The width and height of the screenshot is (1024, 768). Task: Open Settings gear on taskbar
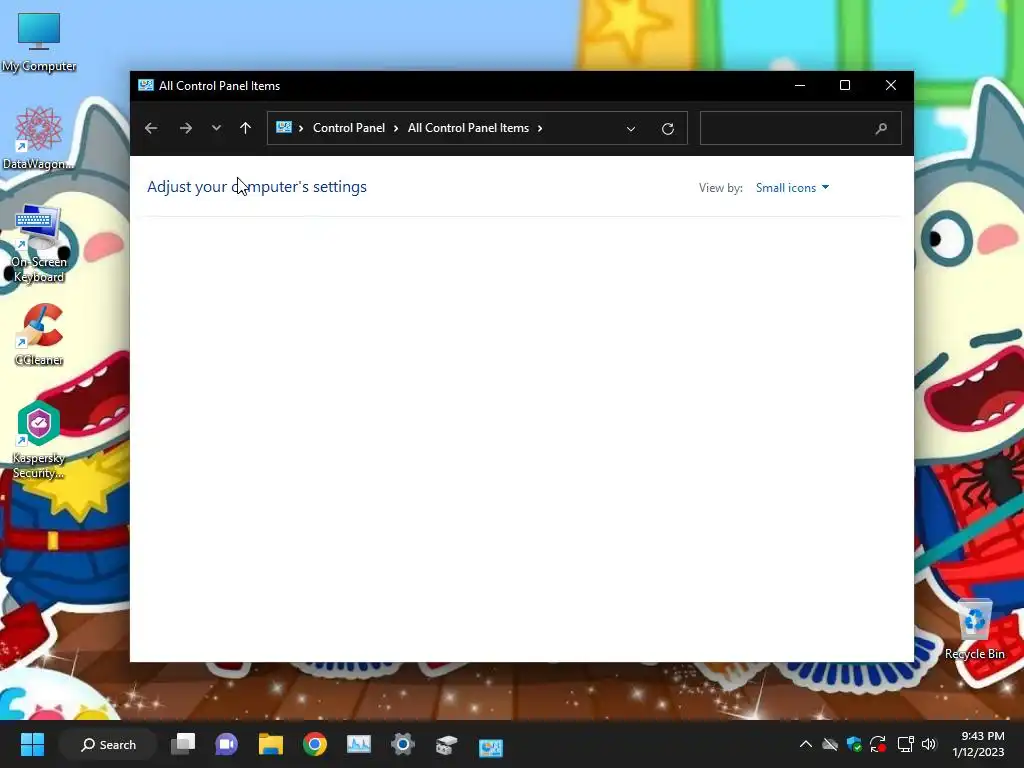coord(403,744)
